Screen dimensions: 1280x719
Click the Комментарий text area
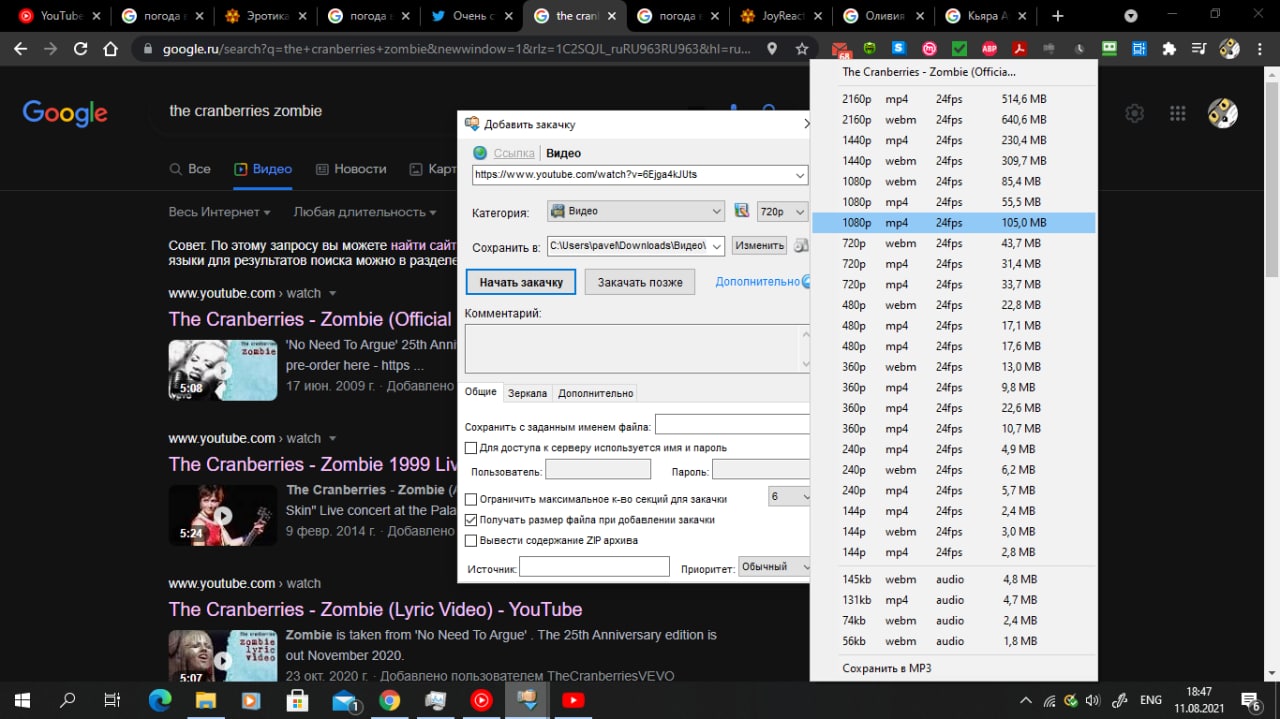[638, 349]
